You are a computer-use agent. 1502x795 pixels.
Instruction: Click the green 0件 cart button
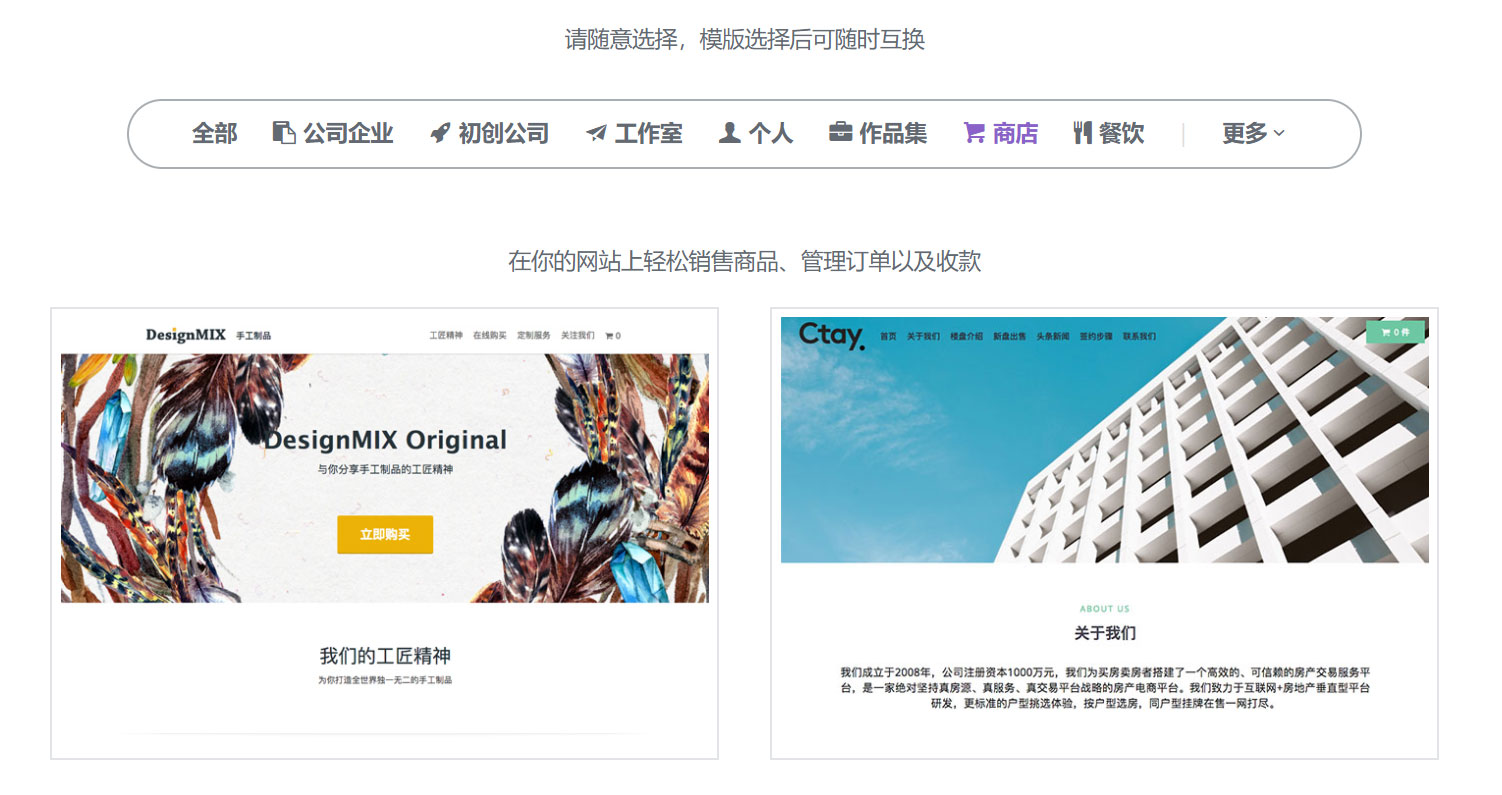pos(1396,331)
